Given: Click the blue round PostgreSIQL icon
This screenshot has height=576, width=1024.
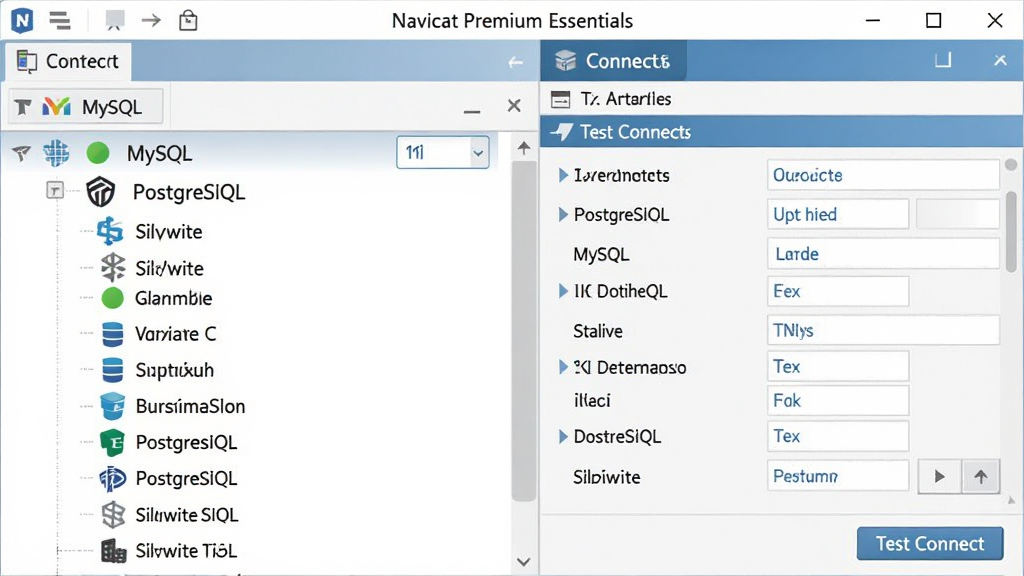Looking at the screenshot, I should click(x=112, y=479).
